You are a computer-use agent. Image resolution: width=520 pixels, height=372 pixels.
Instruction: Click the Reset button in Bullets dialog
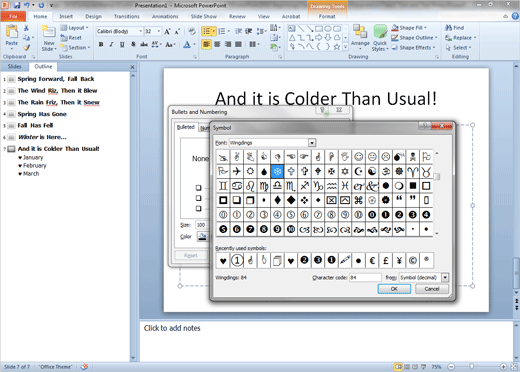191,255
